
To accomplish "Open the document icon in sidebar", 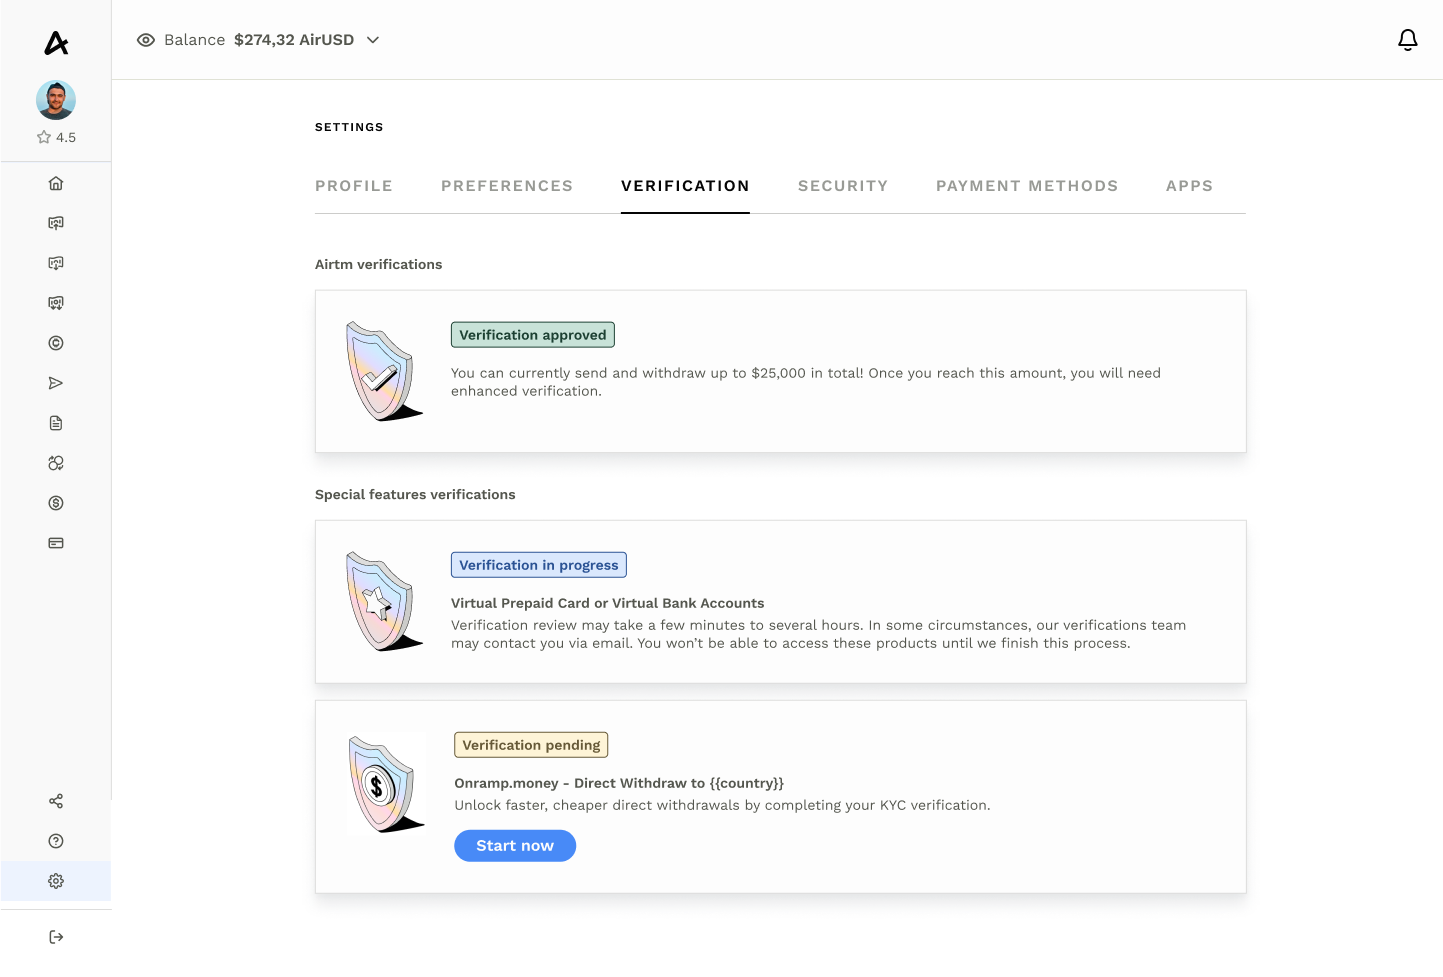I will click(x=56, y=423).
